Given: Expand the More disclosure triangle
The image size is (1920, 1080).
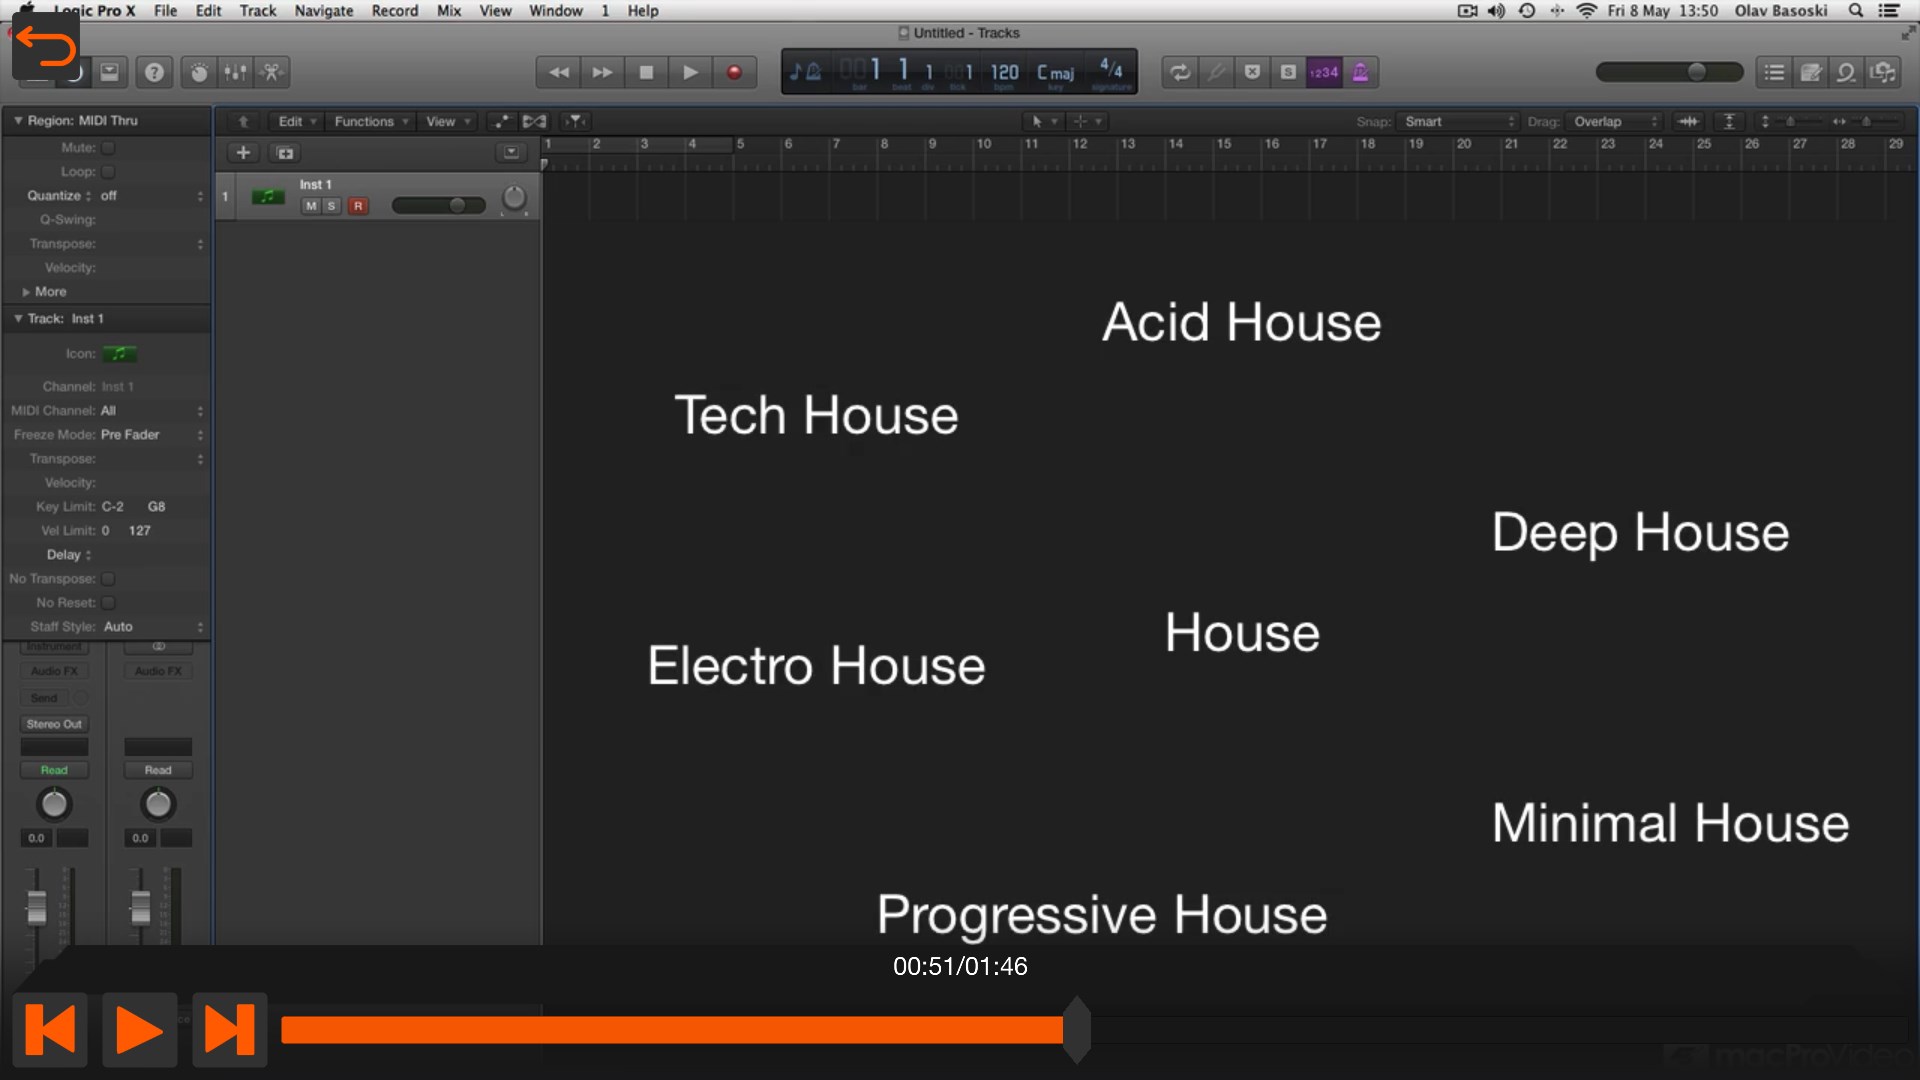Looking at the screenshot, I should click(x=26, y=292).
